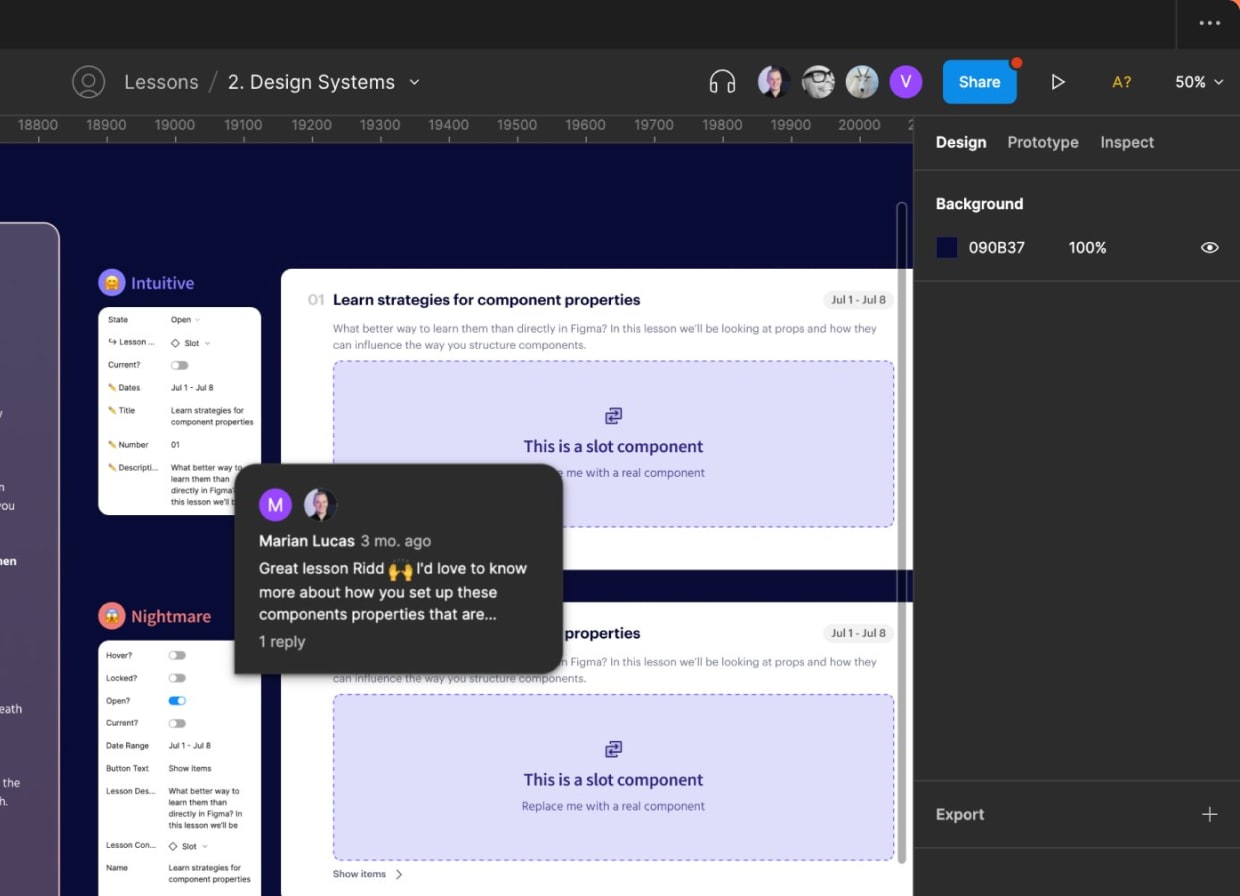The width and height of the screenshot is (1240, 896).
Task: Start audio conversation with the headphones icon
Action: [x=722, y=82]
